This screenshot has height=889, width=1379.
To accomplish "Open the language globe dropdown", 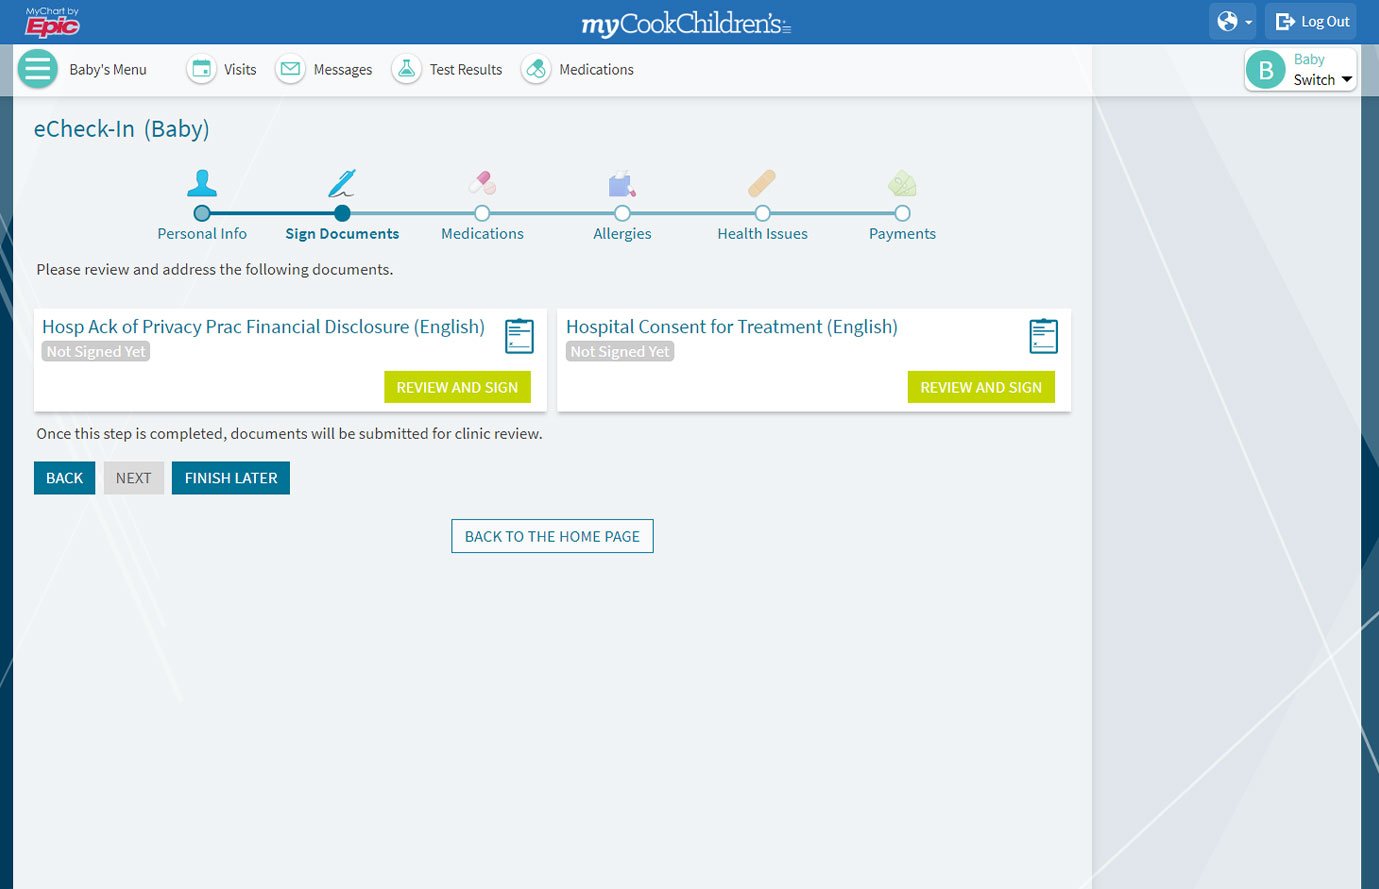I will (1233, 21).
